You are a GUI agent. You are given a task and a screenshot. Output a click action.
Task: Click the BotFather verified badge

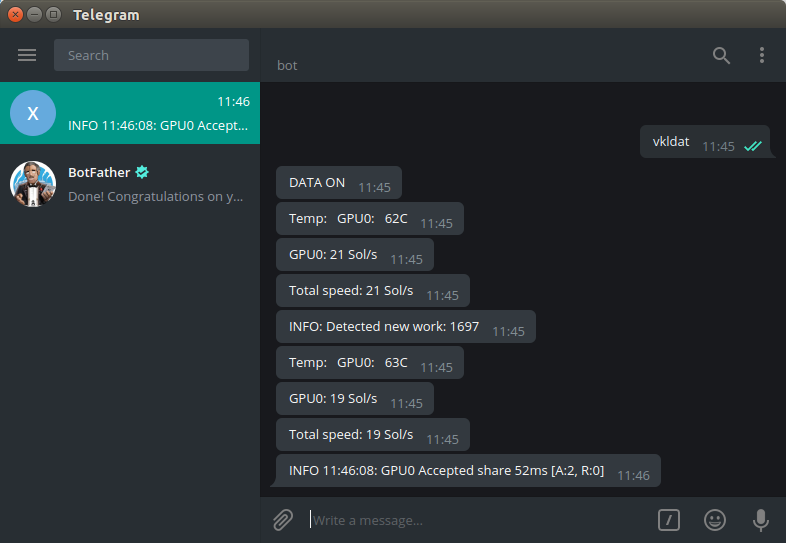142,172
